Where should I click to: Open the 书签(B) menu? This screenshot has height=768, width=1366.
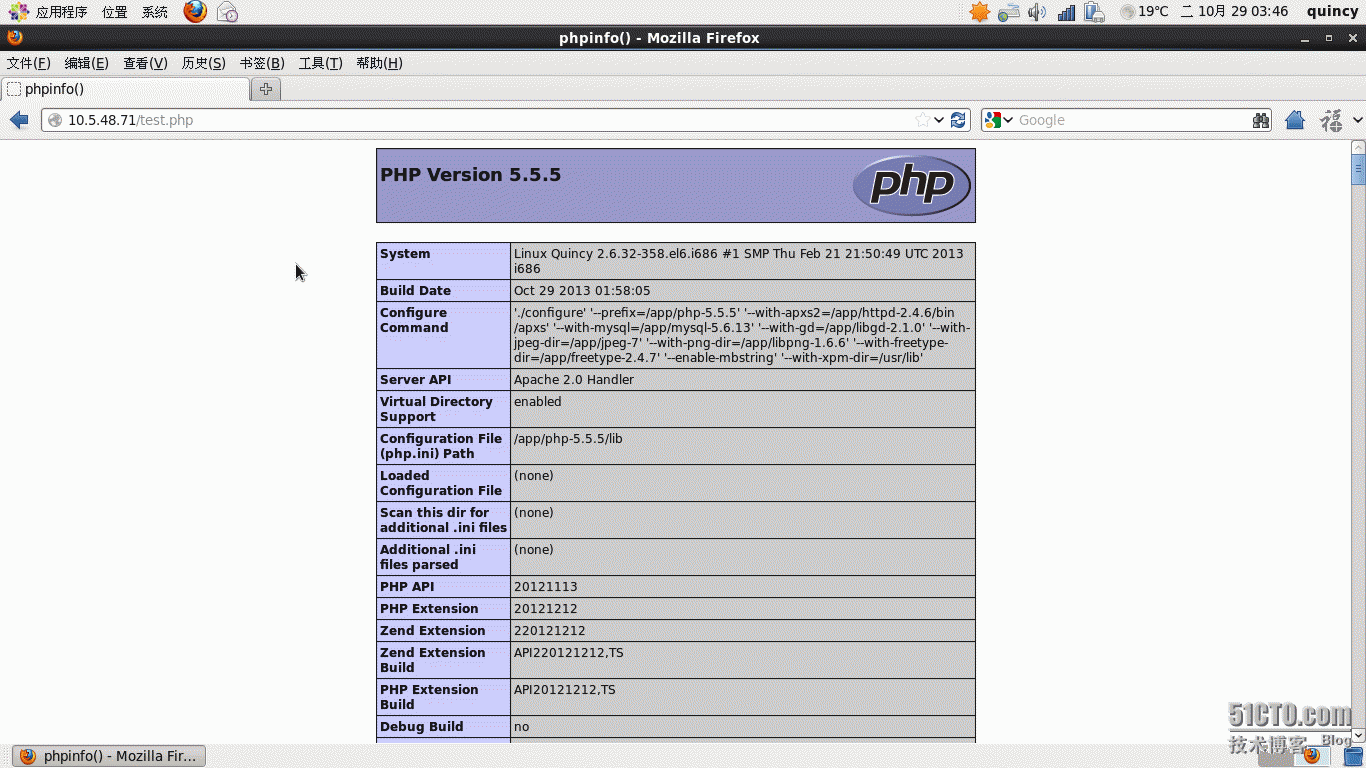tap(262, 63)
